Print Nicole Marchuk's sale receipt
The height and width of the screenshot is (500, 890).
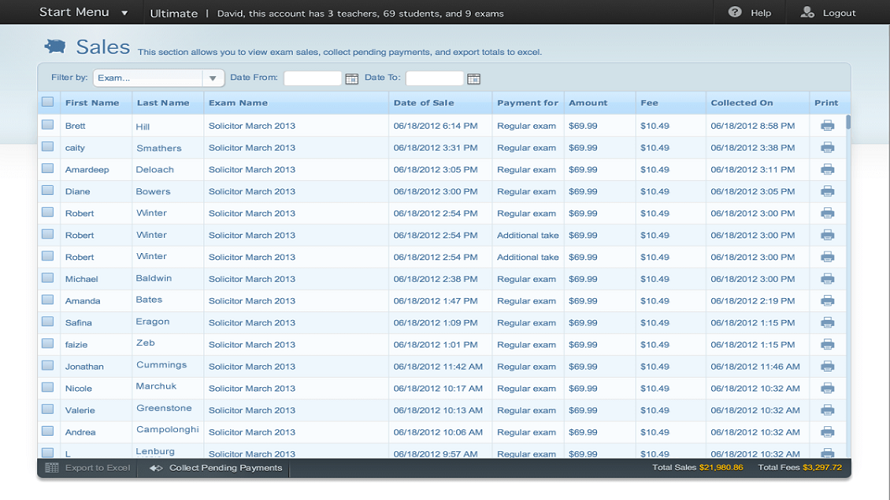(x=827, y=388)
